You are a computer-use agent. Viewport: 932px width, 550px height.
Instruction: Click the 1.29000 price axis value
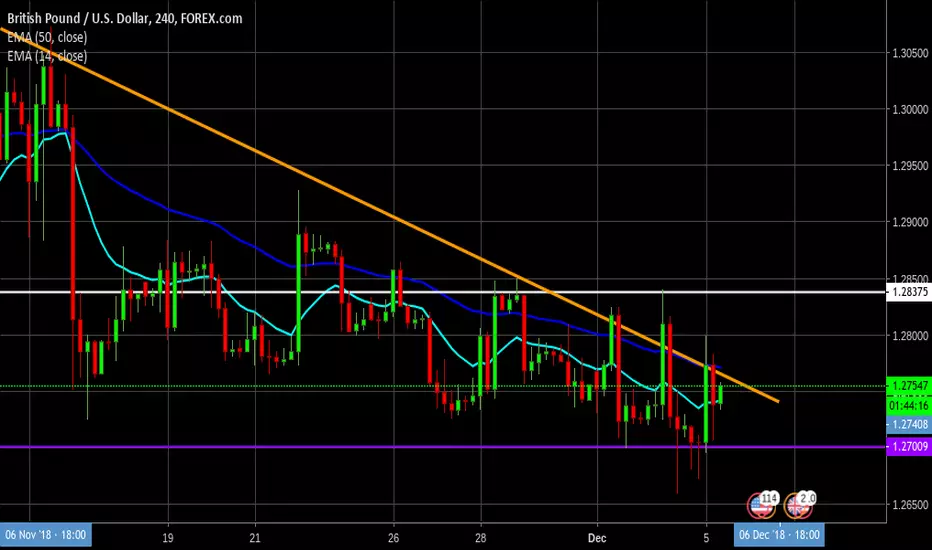coord(910,222)
